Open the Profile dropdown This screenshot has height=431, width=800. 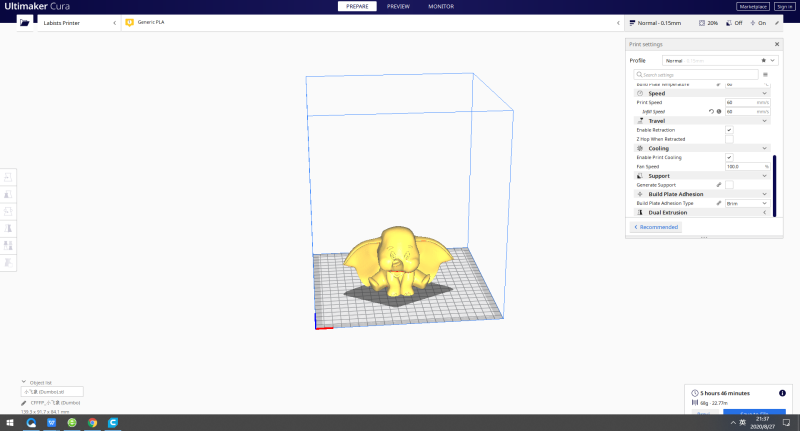[x=720, y=60]
